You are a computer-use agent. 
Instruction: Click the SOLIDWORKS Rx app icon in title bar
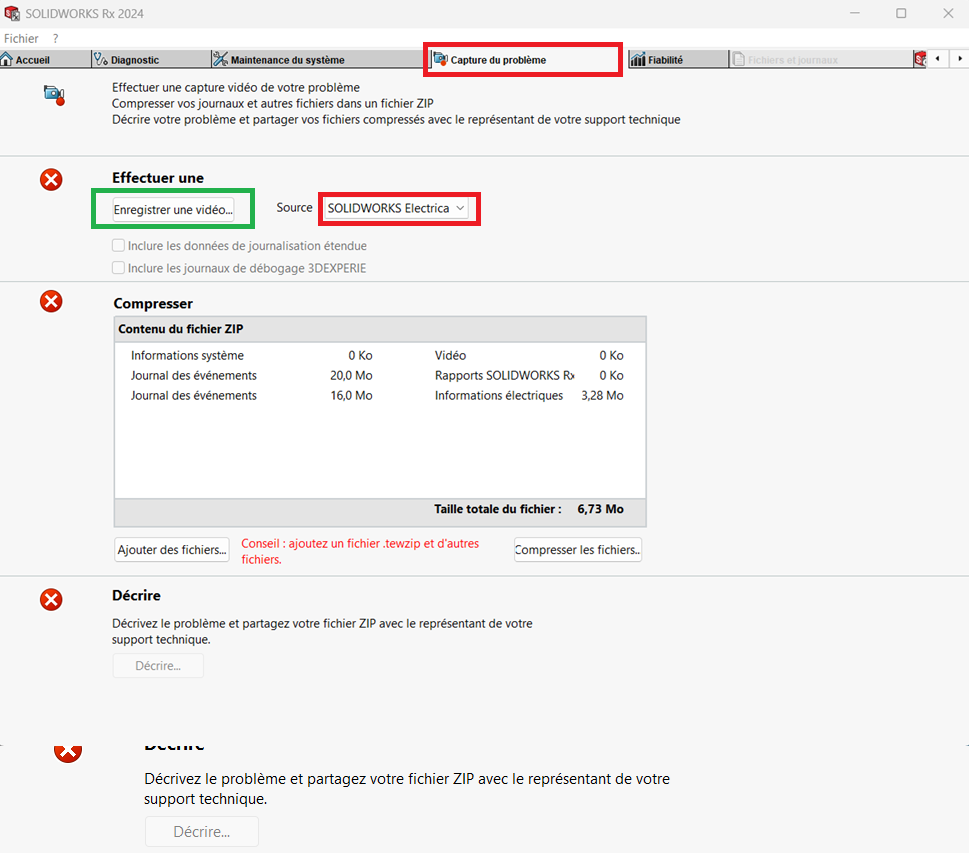pos(12,13)
